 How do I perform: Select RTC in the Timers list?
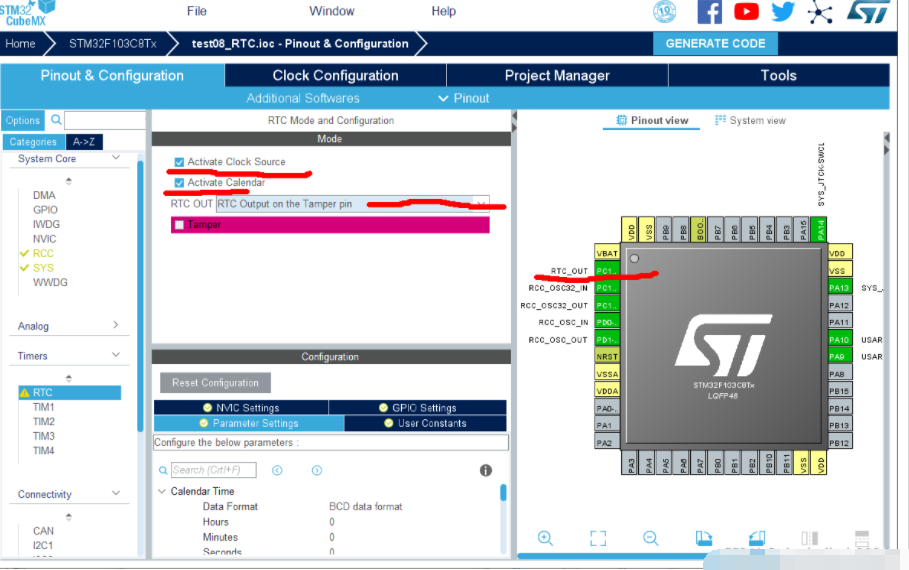coord(70,393)
